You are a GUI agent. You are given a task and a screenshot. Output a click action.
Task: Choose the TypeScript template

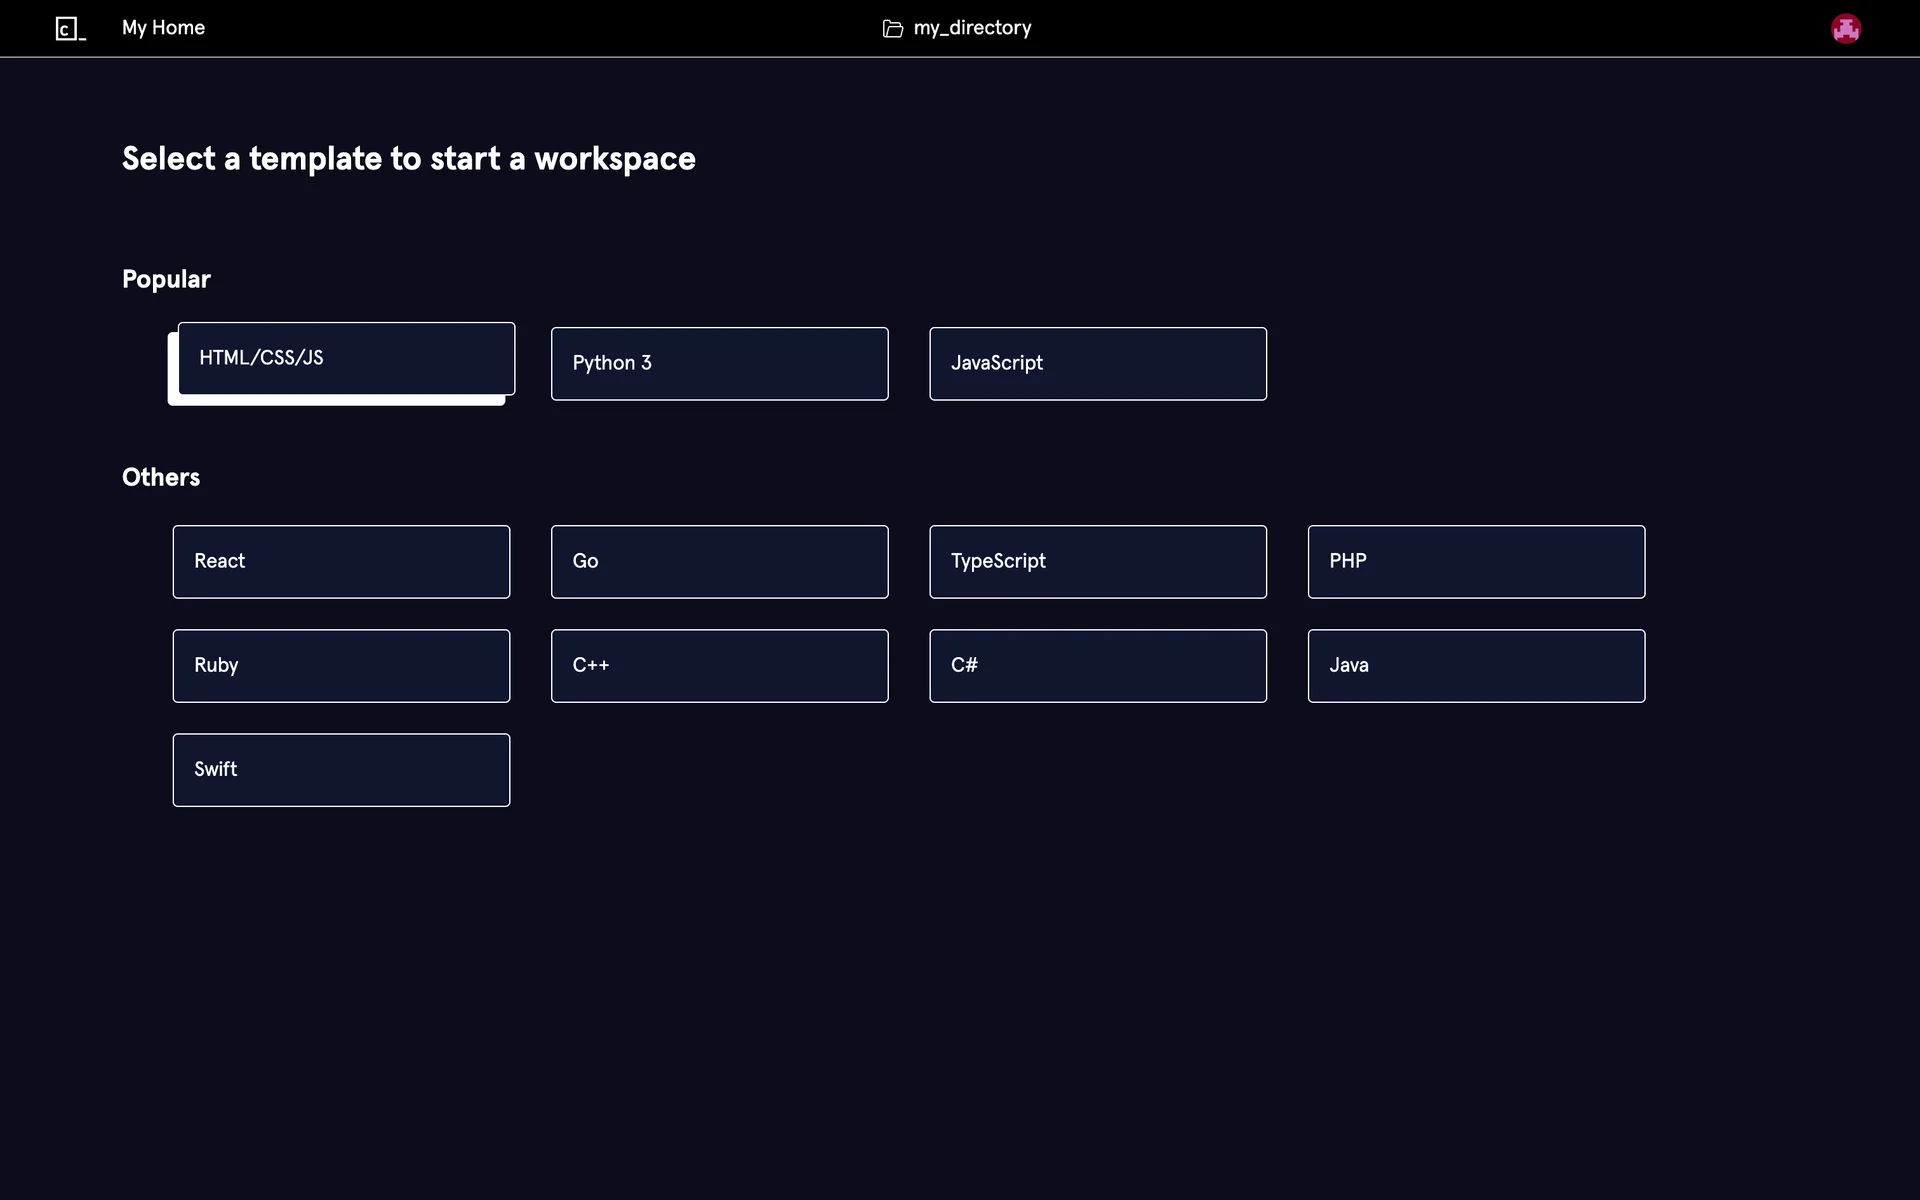coord(1097,562)
